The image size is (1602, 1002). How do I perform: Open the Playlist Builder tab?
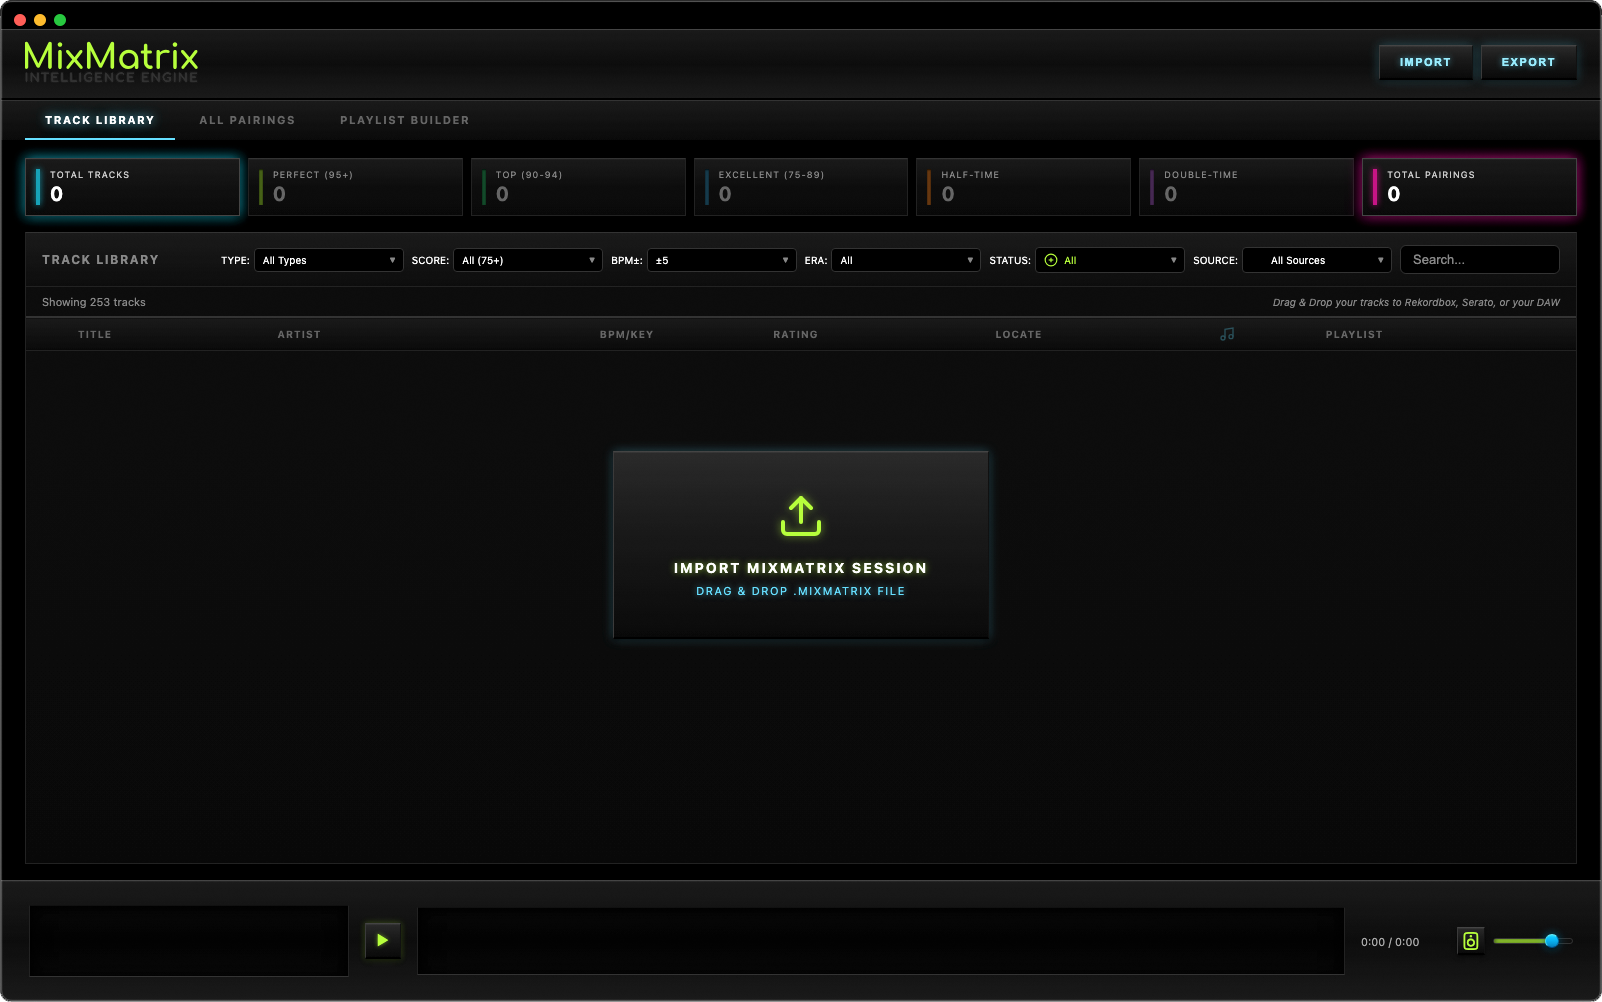tap(404, 120)
